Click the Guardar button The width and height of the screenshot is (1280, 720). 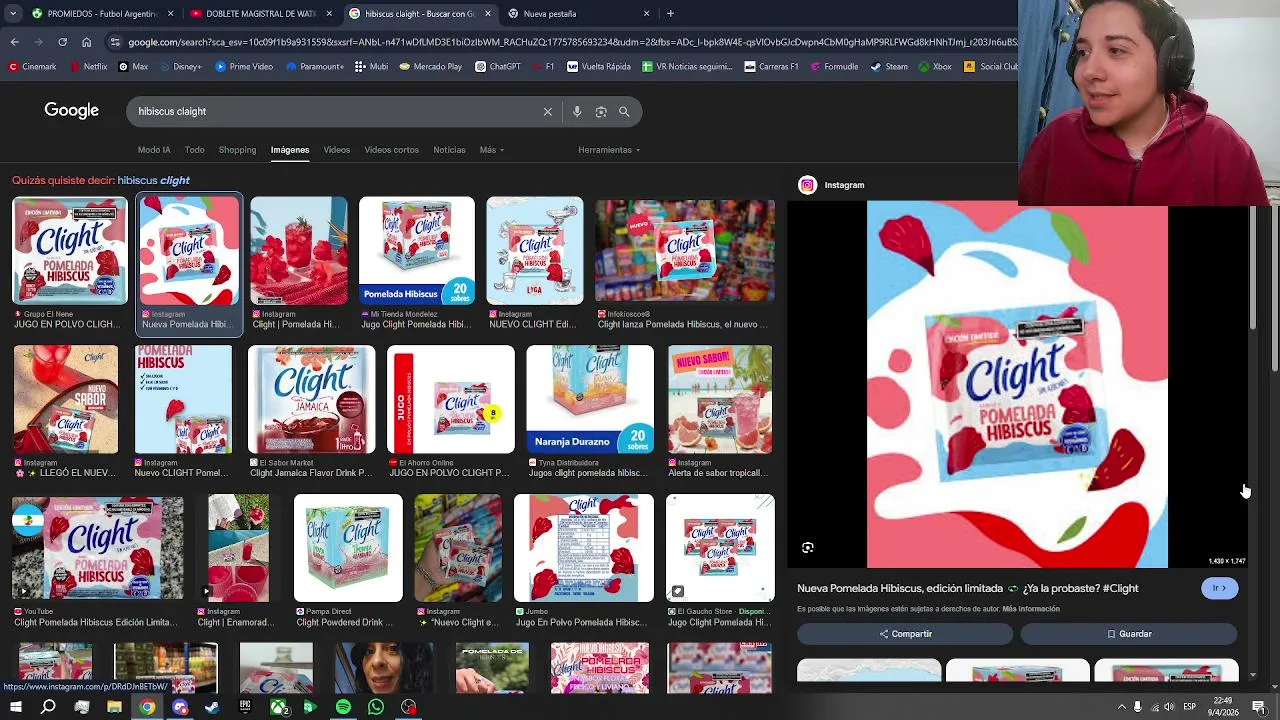pyautogui.click(x=1129, y=634)
